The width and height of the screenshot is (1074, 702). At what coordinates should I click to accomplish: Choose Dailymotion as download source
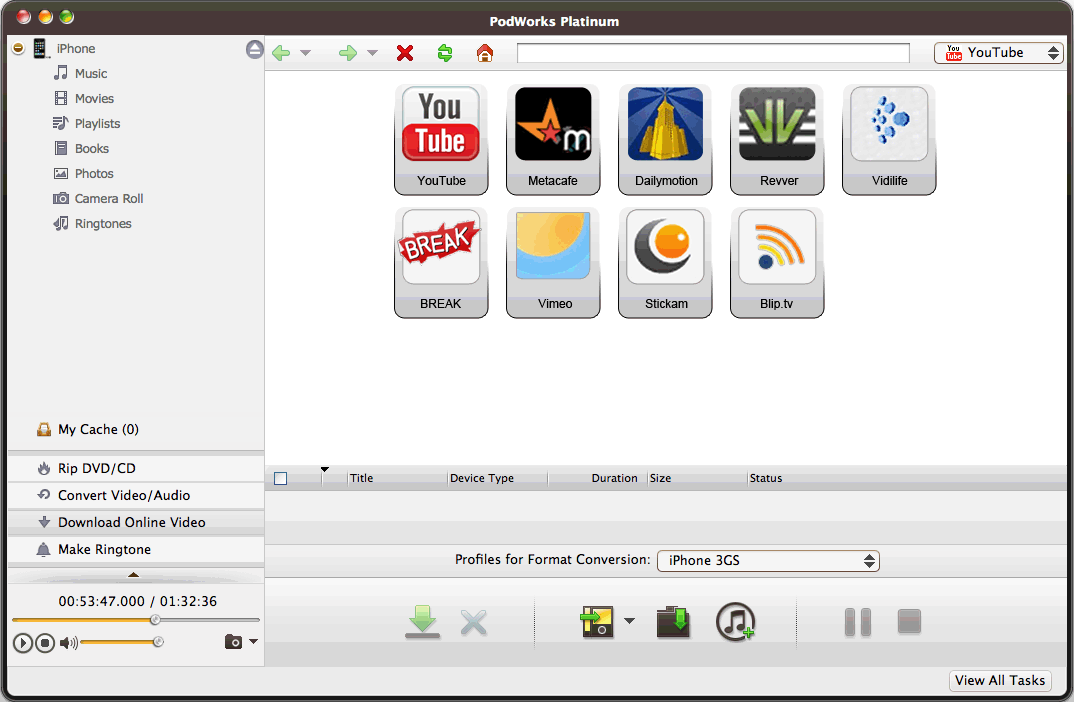(x=665, y=138)
